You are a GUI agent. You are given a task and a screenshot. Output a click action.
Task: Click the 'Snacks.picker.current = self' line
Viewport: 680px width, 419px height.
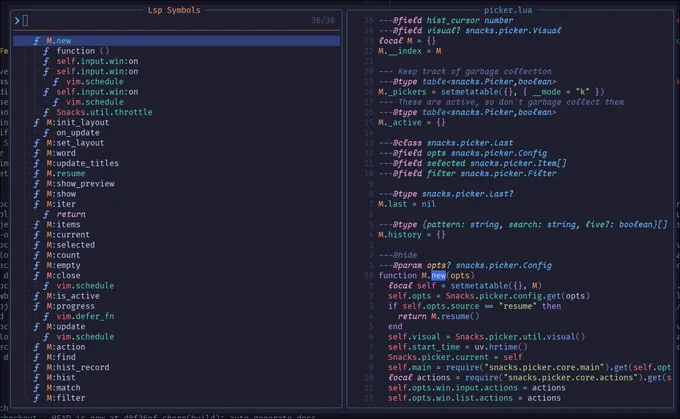pos(455,357)
